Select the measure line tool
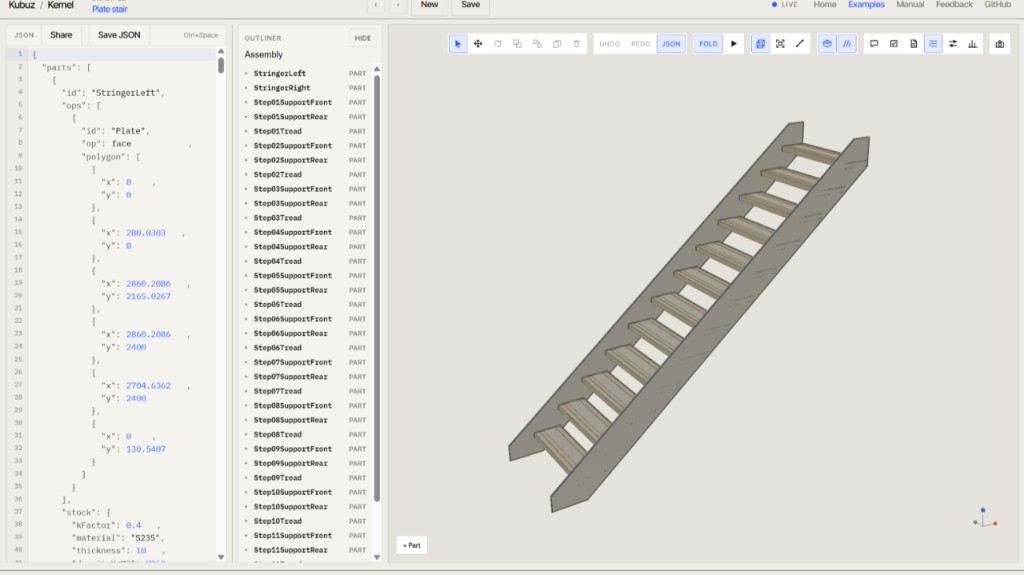Screen dimensions: 1024x575 coord(800,44)
